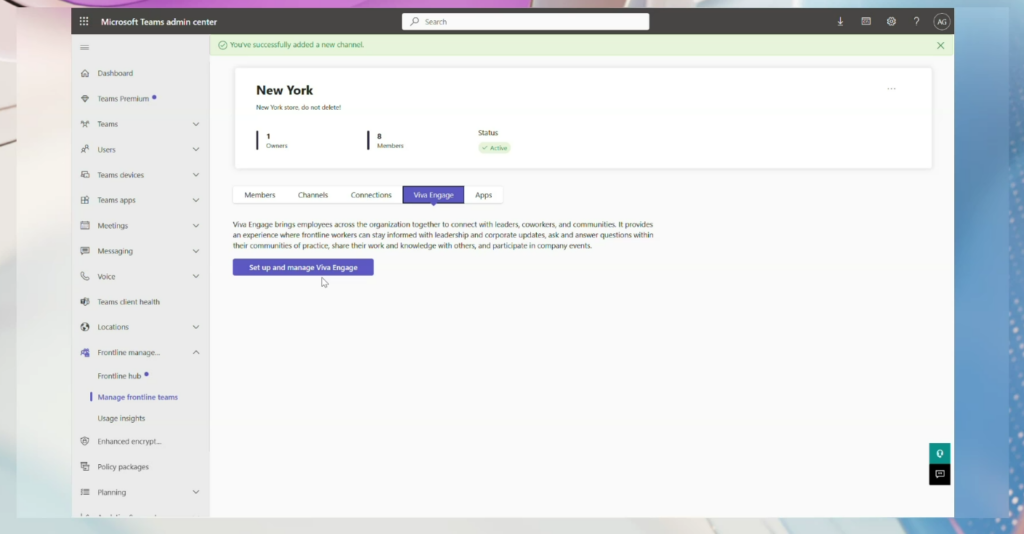
Task: Click Set up and manage Viva Engage
Action: point(303,267)
